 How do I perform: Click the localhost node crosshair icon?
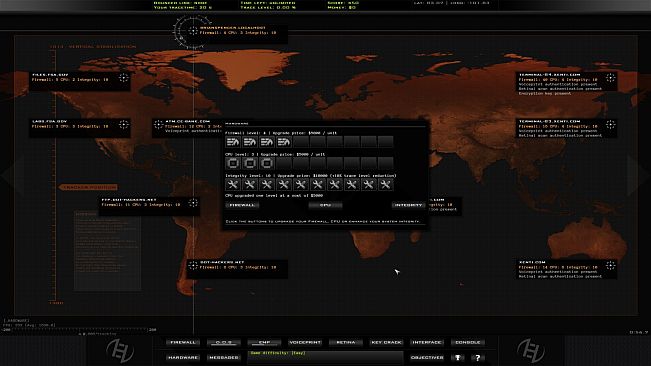click(x=193, y=30)
